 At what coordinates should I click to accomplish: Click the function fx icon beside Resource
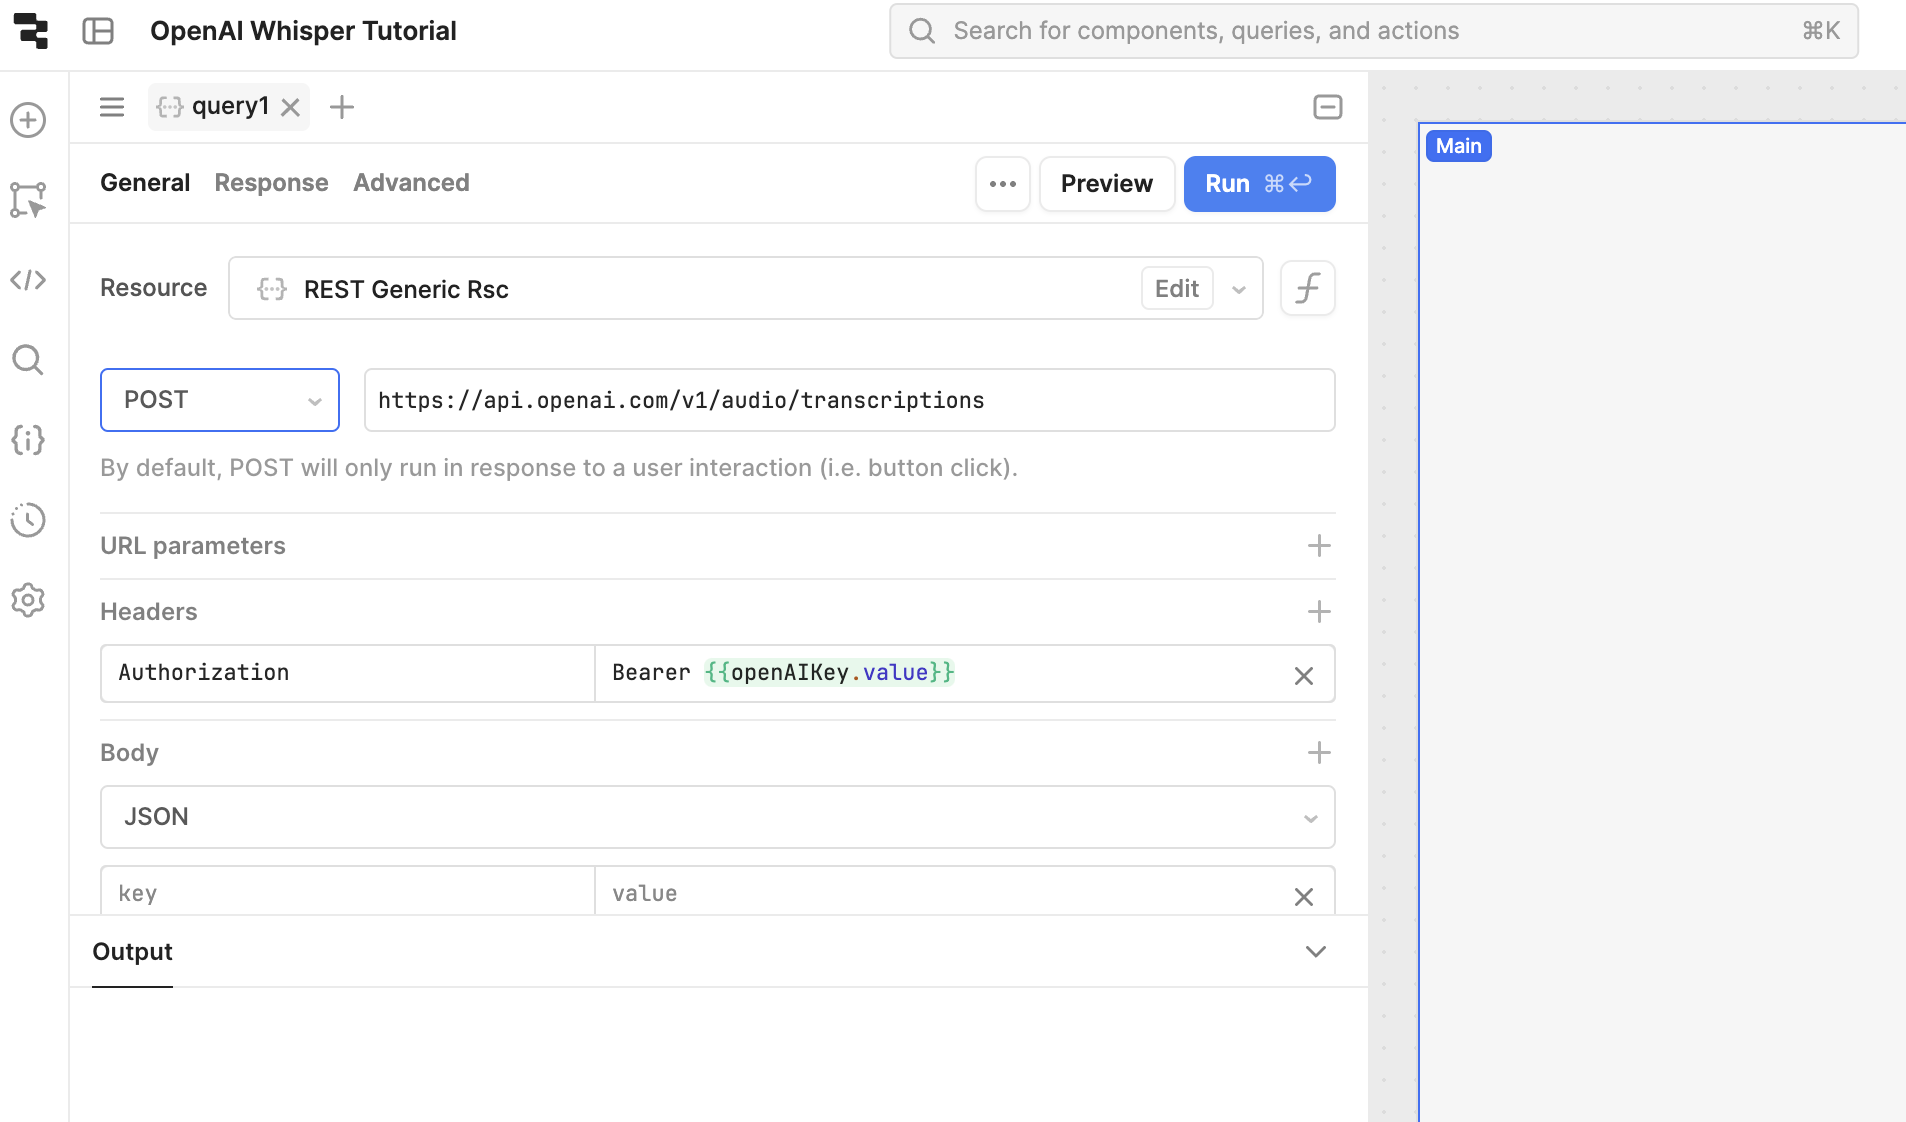1307,289
